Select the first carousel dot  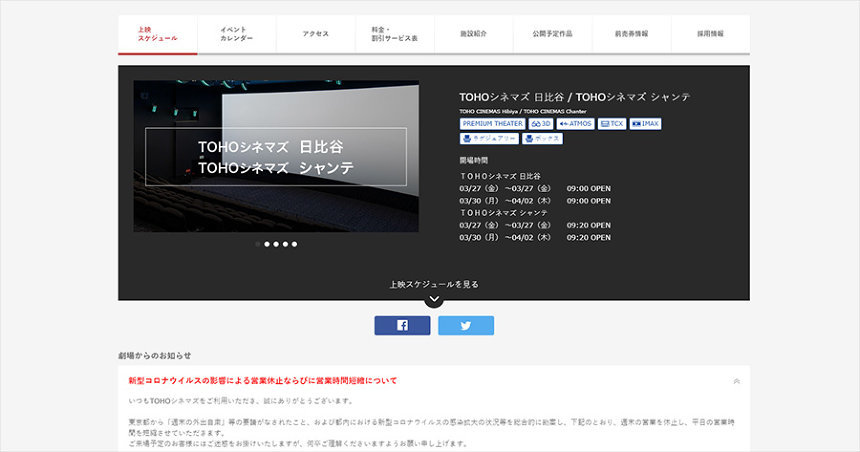pyautogui.click(x=258, y=244)
